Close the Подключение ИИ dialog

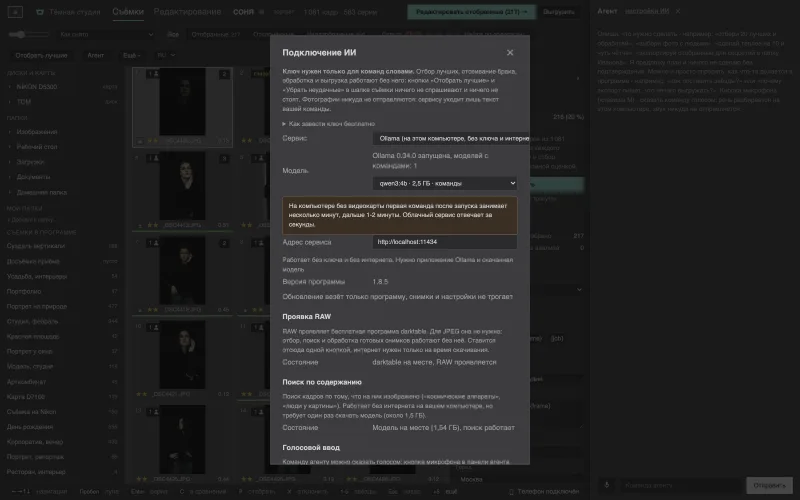(510, 53)
